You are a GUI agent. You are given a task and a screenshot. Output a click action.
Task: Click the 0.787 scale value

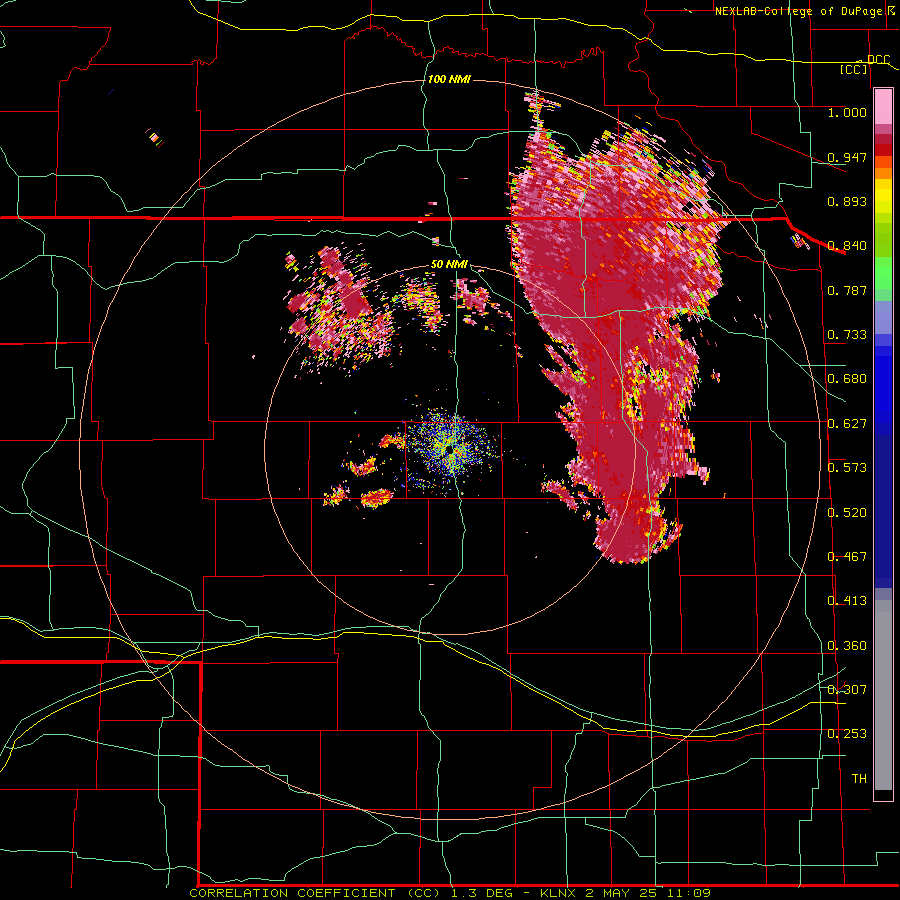click(x=847, y=290)
